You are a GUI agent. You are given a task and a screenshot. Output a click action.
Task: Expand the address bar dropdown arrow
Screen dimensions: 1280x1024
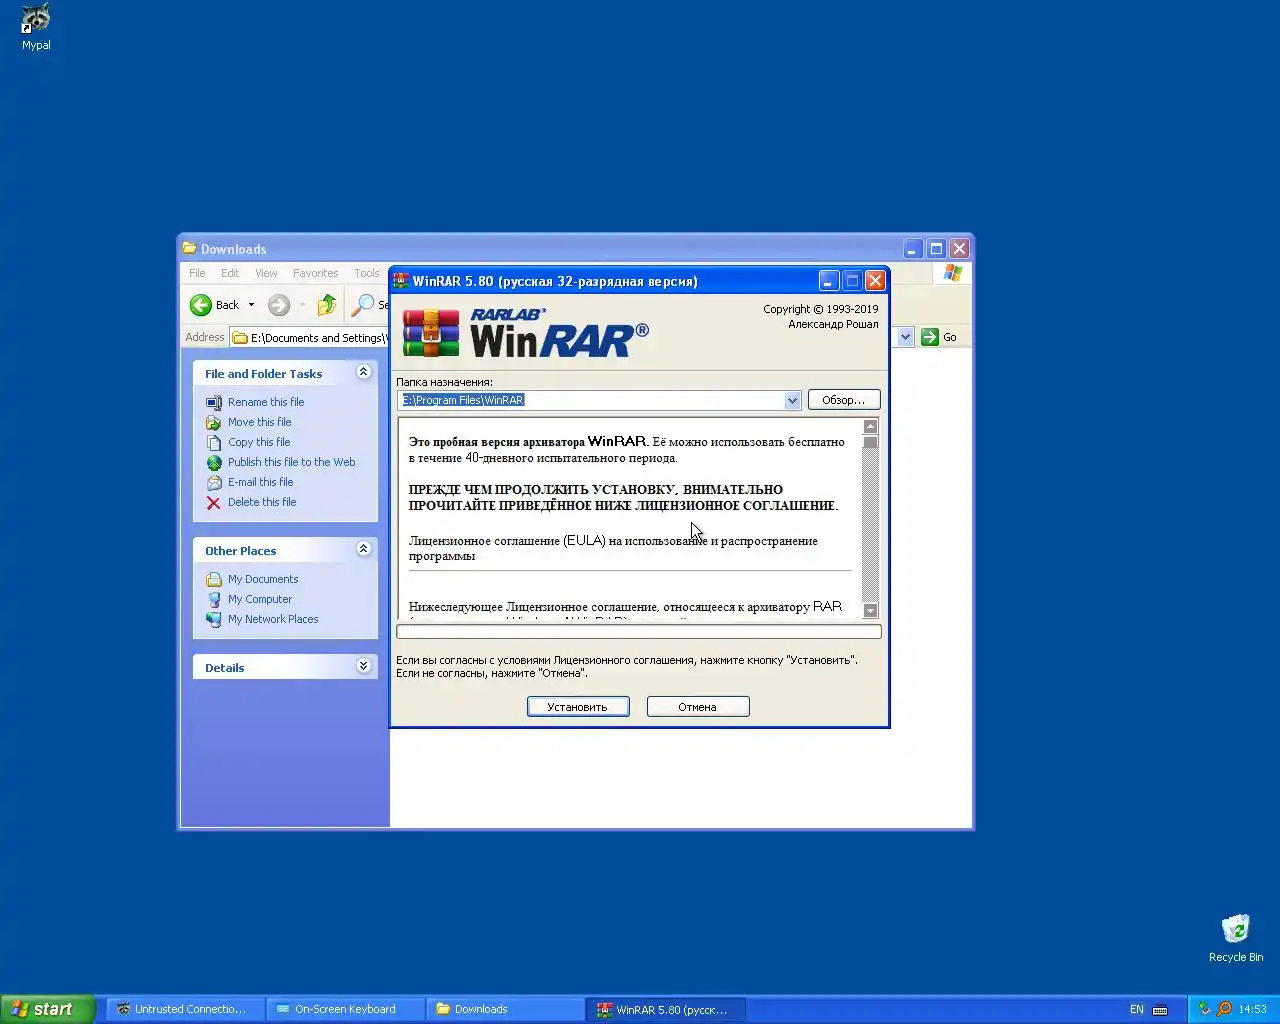coord(905,337)
